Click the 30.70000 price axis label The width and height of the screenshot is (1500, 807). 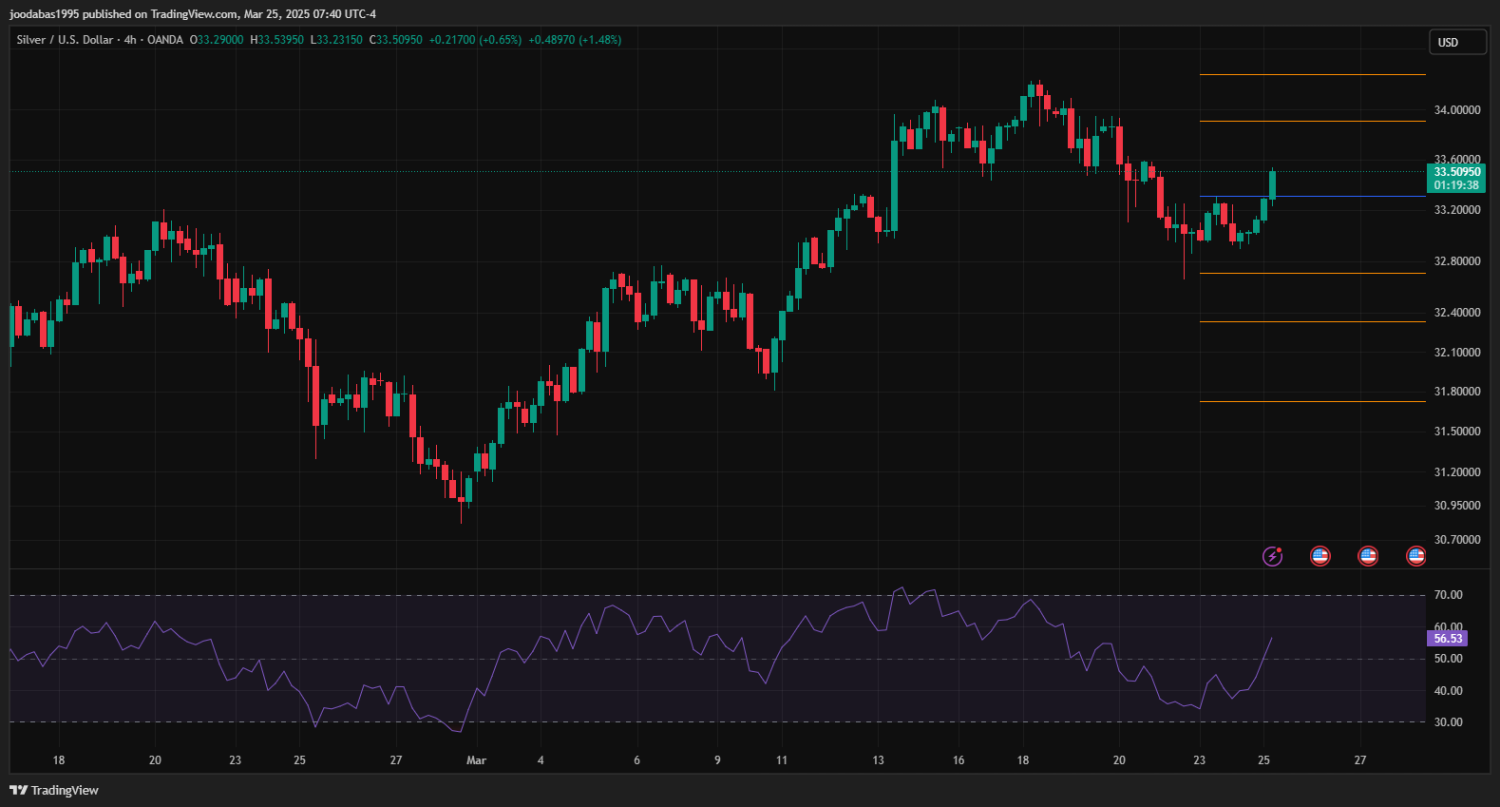pos(1456,539)
